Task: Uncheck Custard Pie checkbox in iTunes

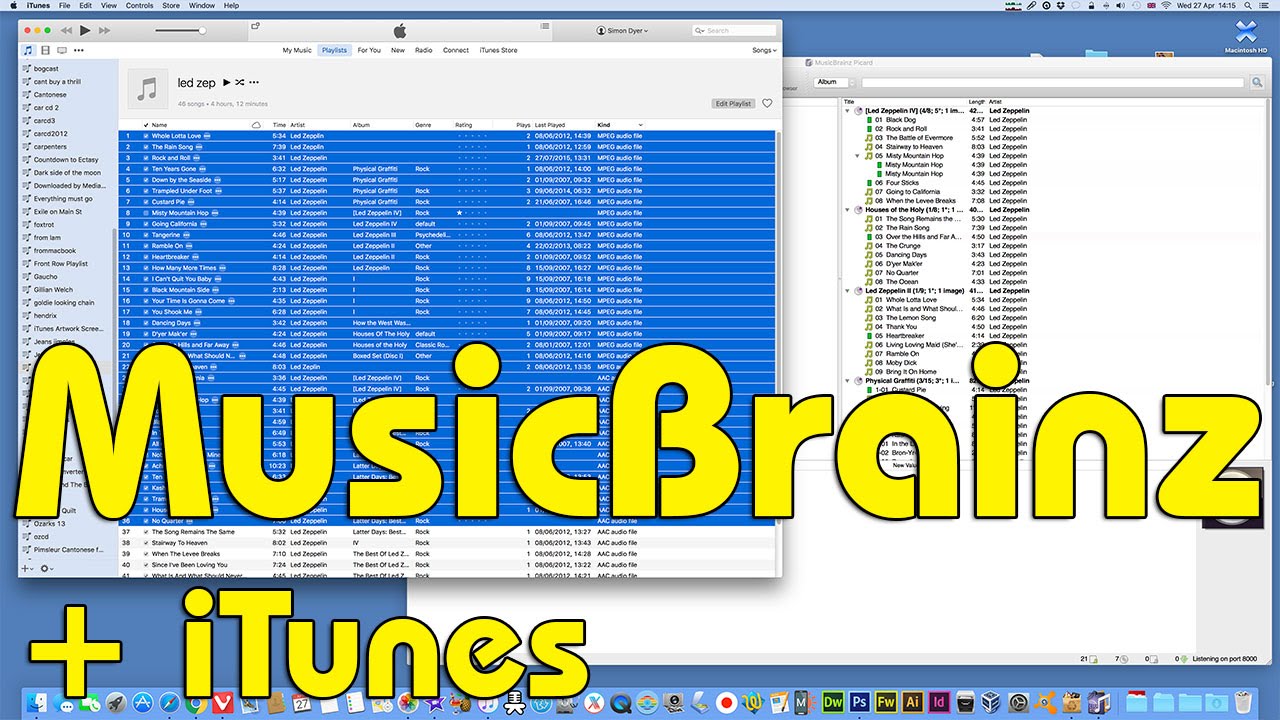Action: [145, 202]
